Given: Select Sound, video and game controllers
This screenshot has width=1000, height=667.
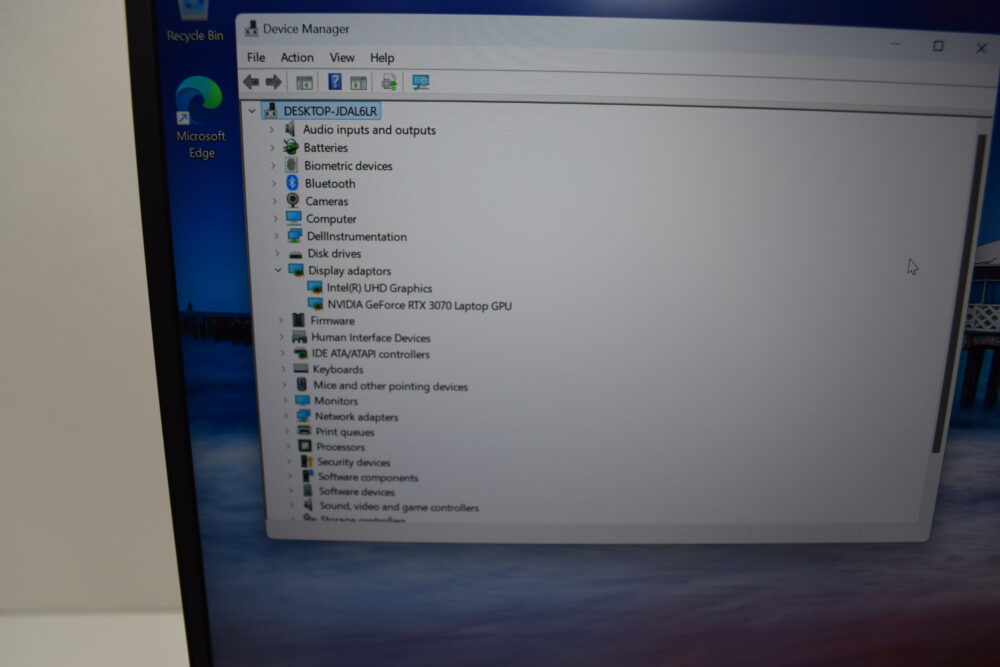Looking at the screenshot, I should click(399, 507).
